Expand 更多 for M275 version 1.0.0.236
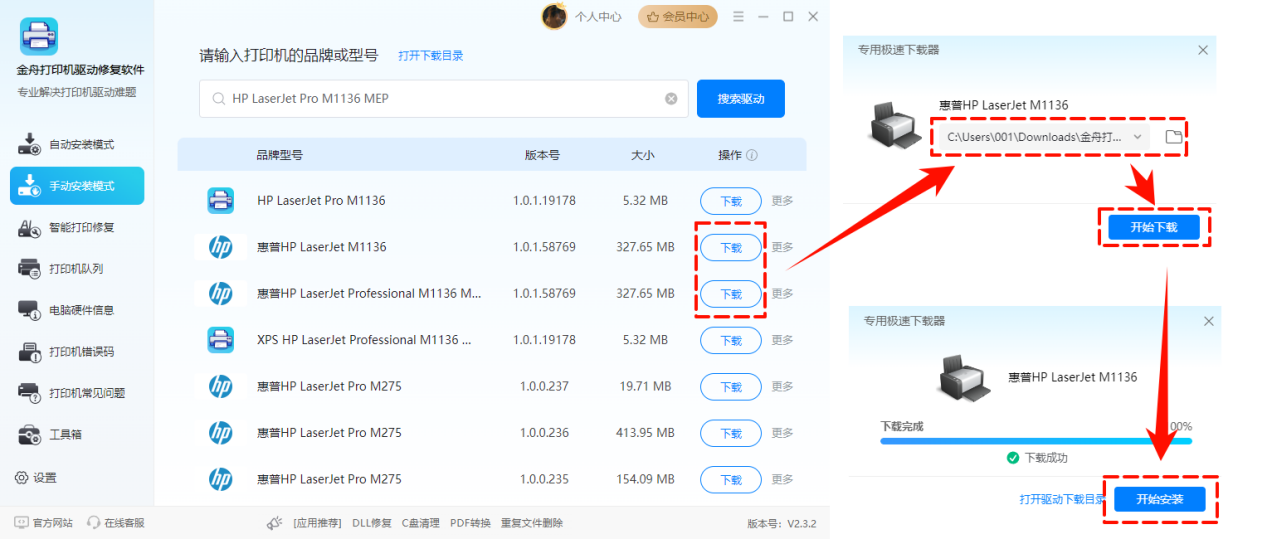Image resolution: width=1267 pixels, height=539 pixels. coord(782,433)
